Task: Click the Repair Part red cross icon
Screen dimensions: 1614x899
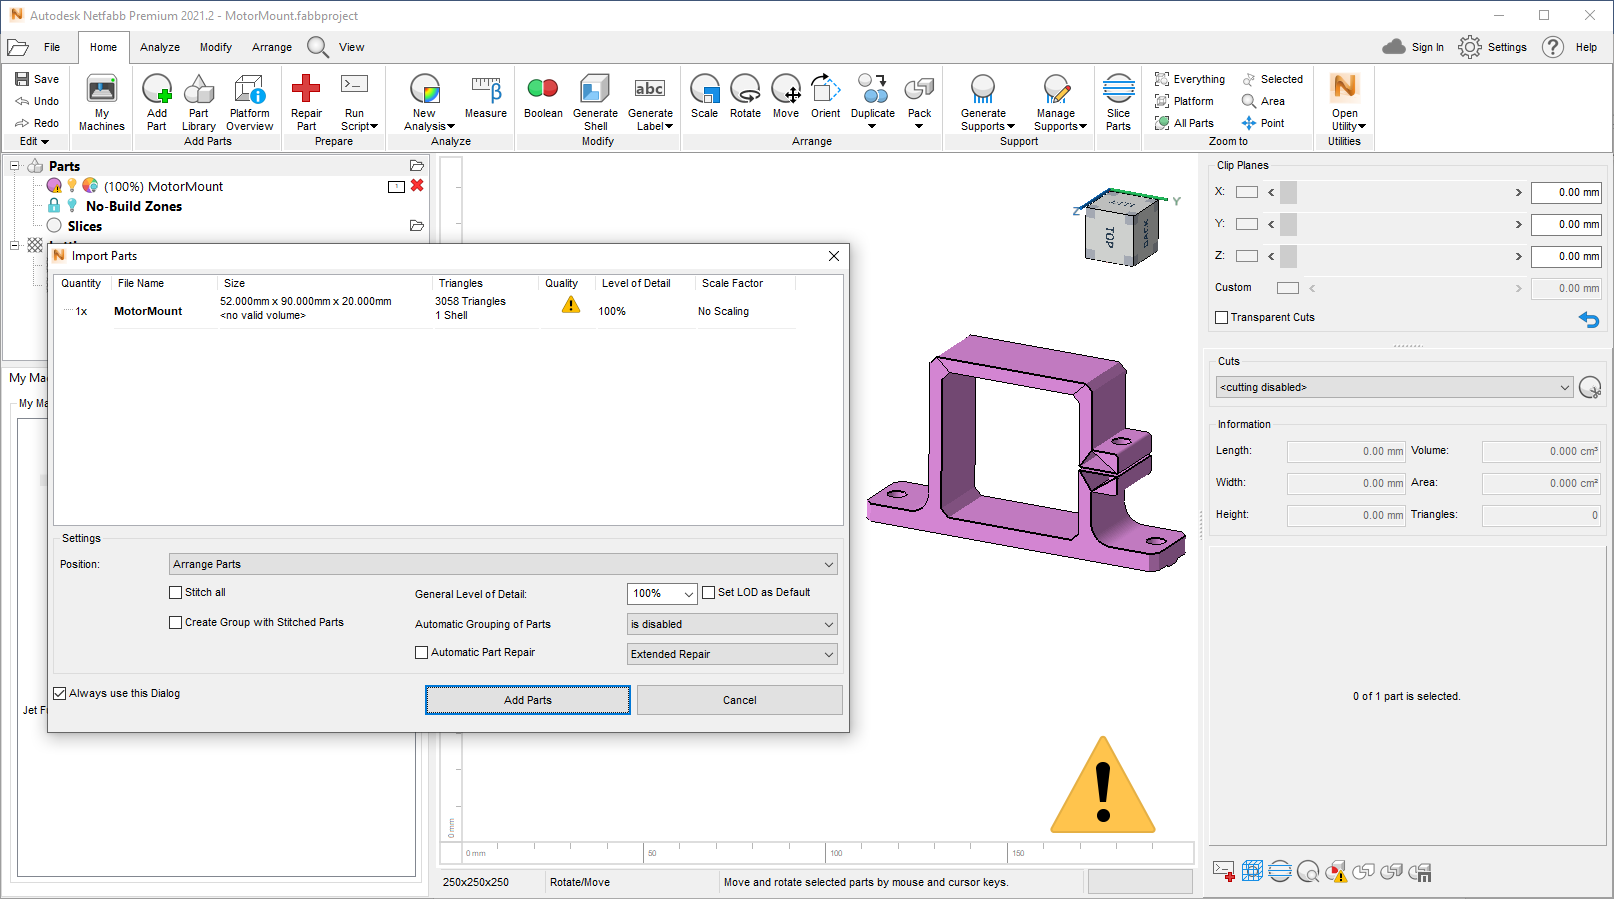Action: click(306, 89)
